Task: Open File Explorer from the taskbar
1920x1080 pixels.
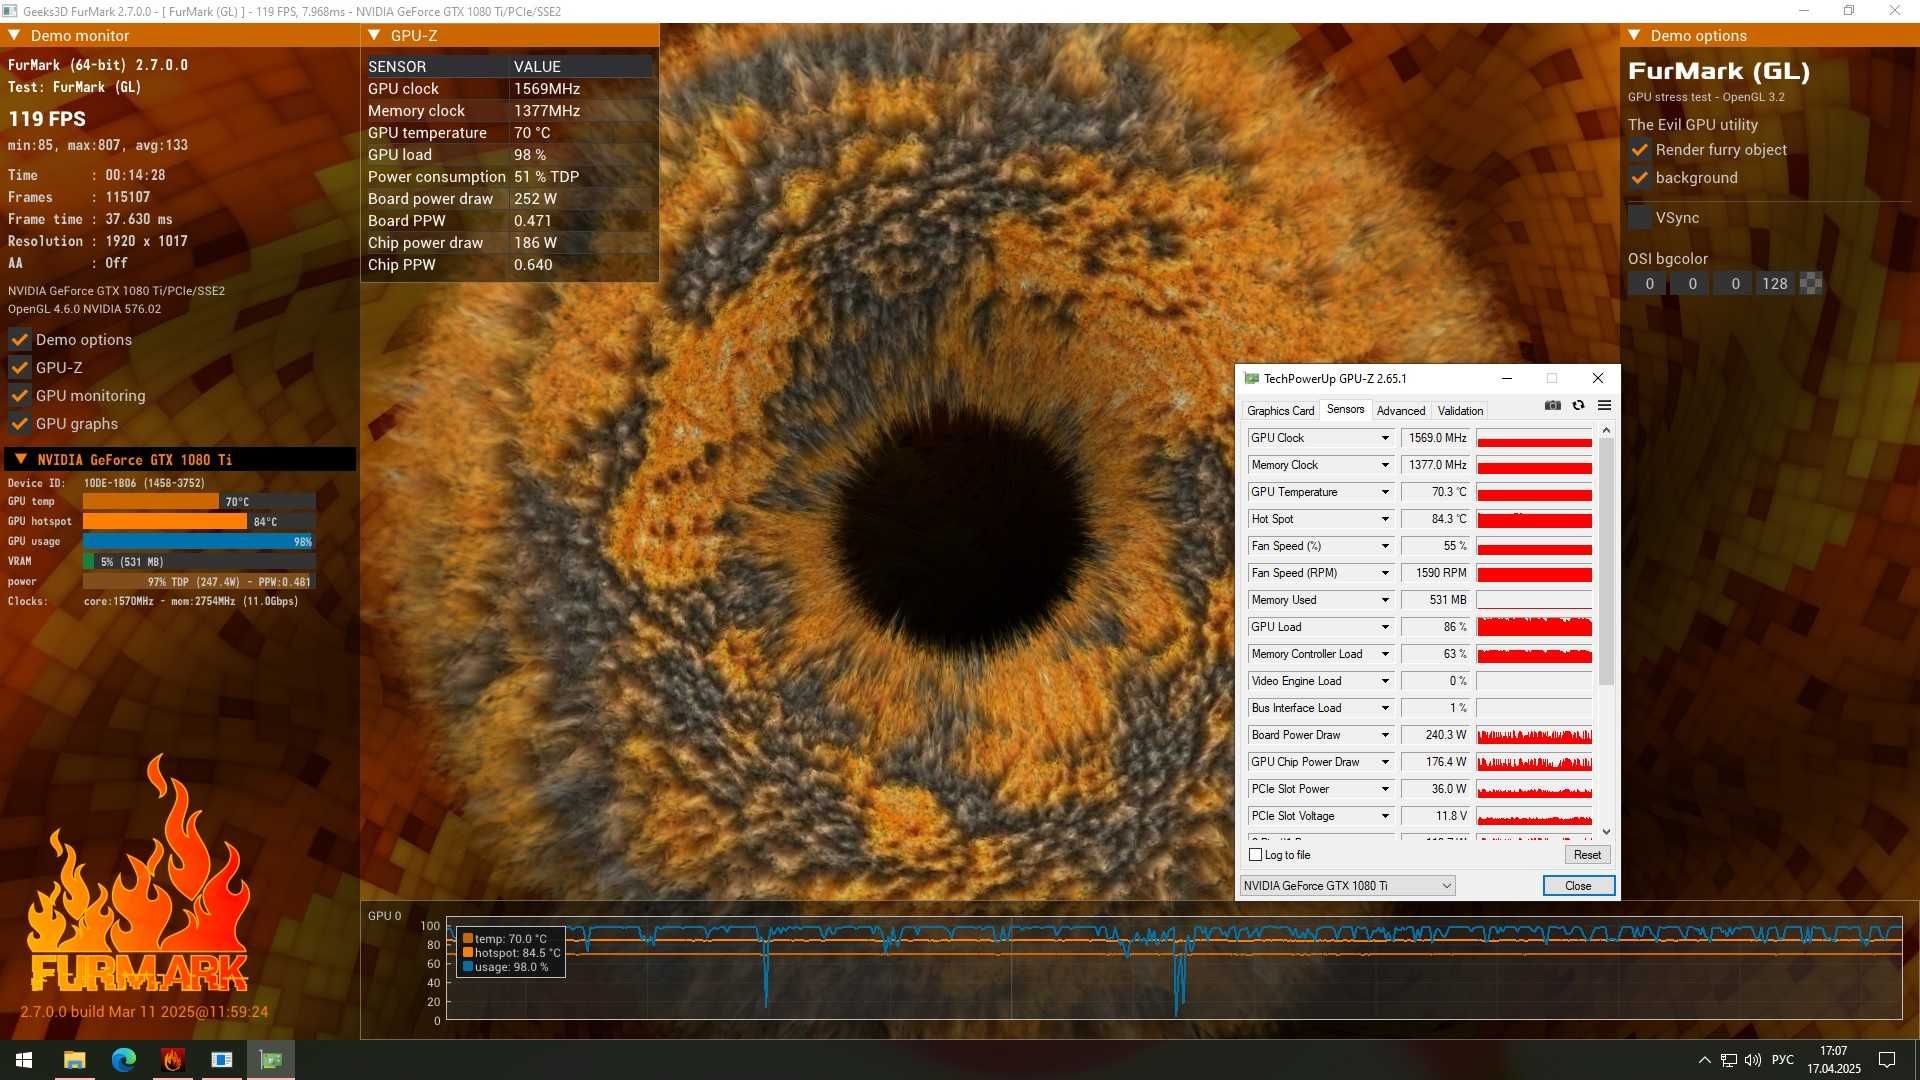Action: point(74,1060)
